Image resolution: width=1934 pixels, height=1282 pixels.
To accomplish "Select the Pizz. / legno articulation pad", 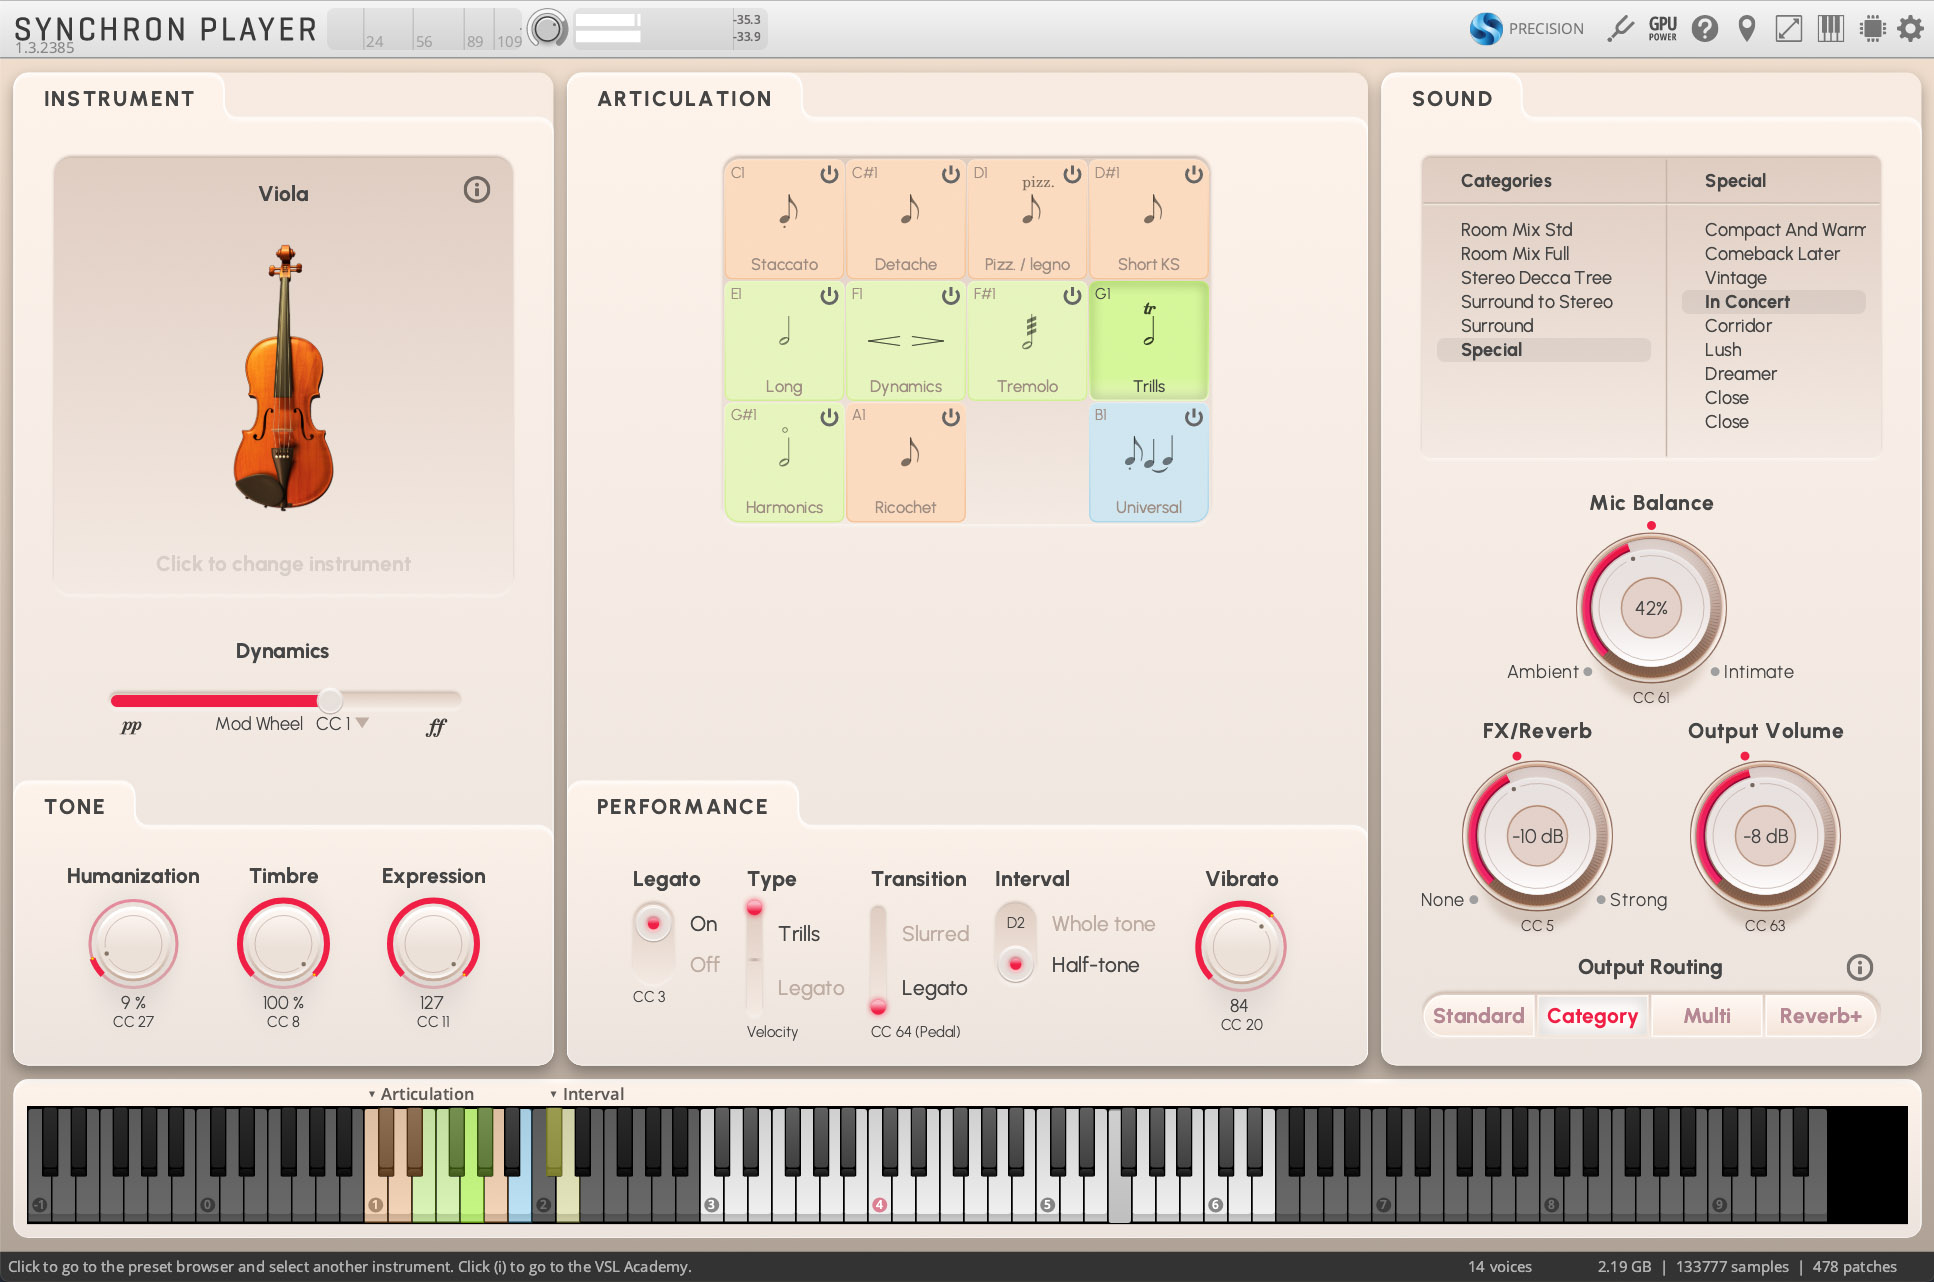I will click(1027, 218).
